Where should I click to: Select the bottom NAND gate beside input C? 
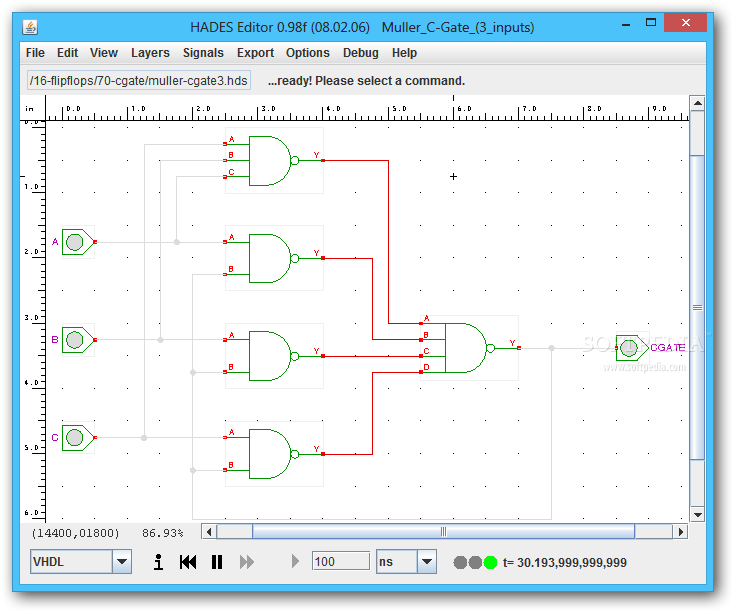274,454
